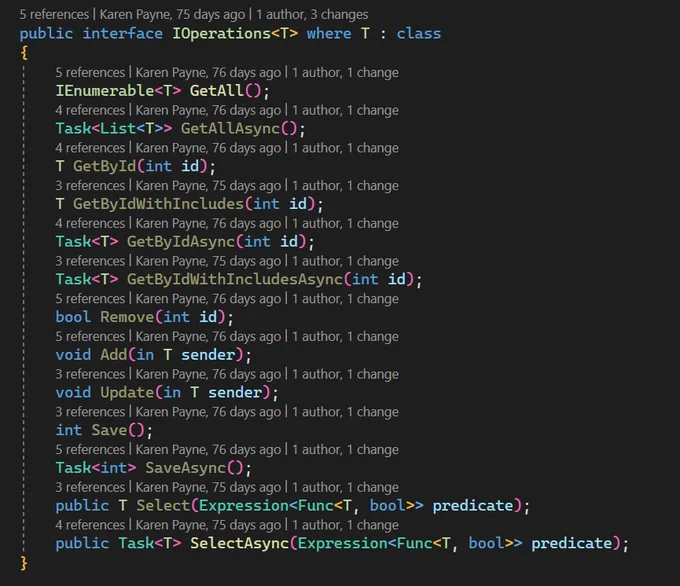
Task: Click the Update method name
Action: tap(127, 393)
